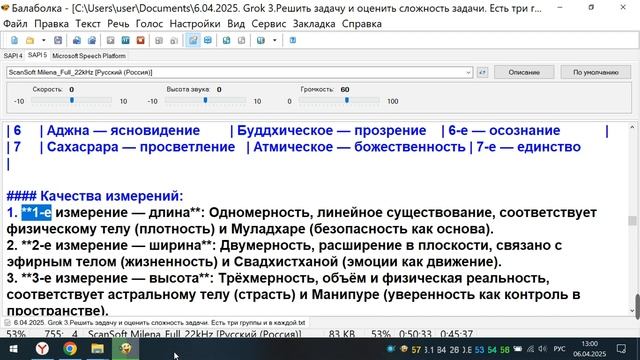Adjust the Скорость speed slider
Image resolution: width=640 pixels, height=360 pixels.
click(x=72, y=100)
